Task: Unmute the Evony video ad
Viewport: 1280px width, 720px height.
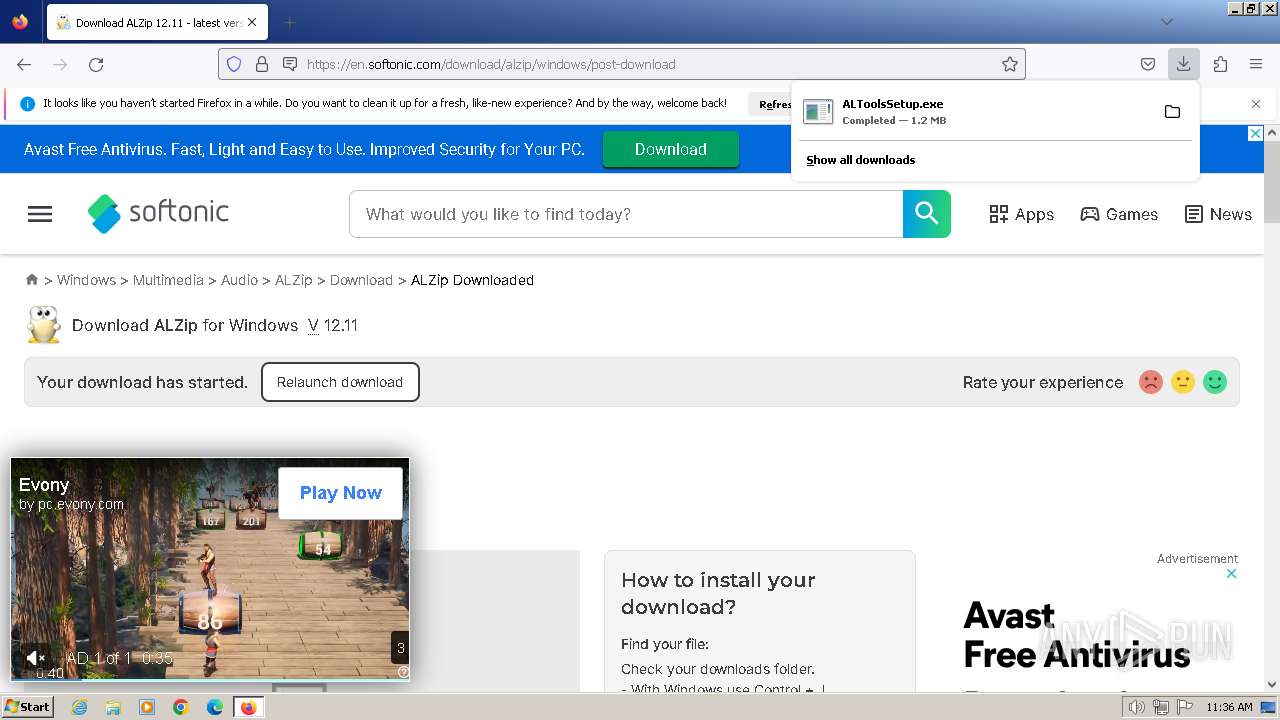Action: pyautogui.click(x=35, y=657)
